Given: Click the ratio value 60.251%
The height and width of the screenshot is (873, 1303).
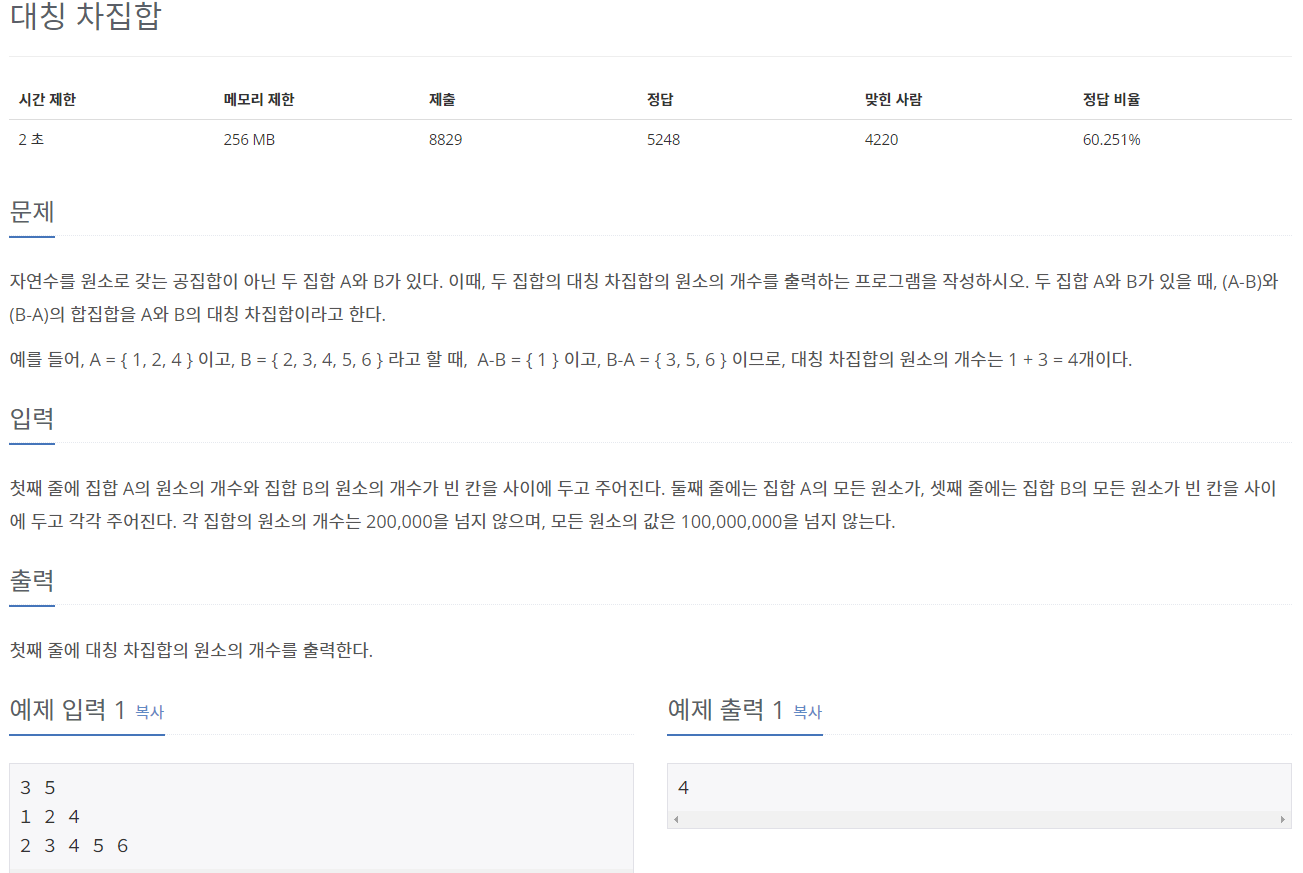Looking at the screenshot, I should [1111, 140].
